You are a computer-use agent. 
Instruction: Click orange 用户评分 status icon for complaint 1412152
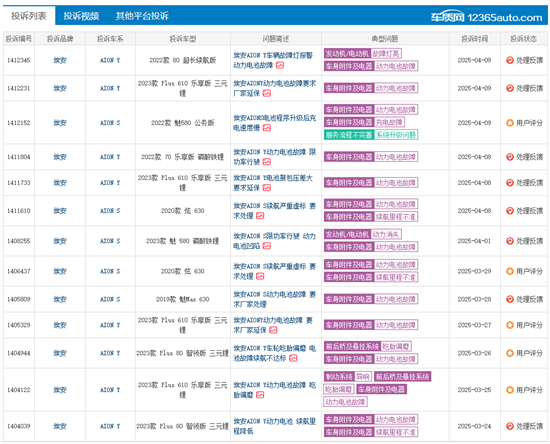pyautogui.click(x=510, y=123)
